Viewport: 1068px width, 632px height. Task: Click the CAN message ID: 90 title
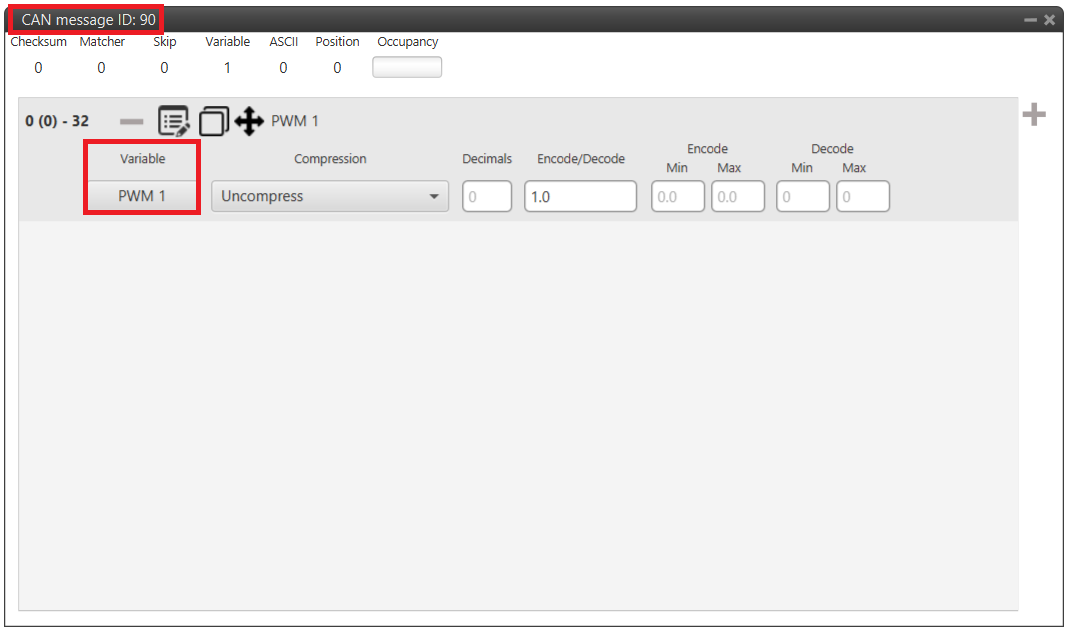[x=88, y=20]
